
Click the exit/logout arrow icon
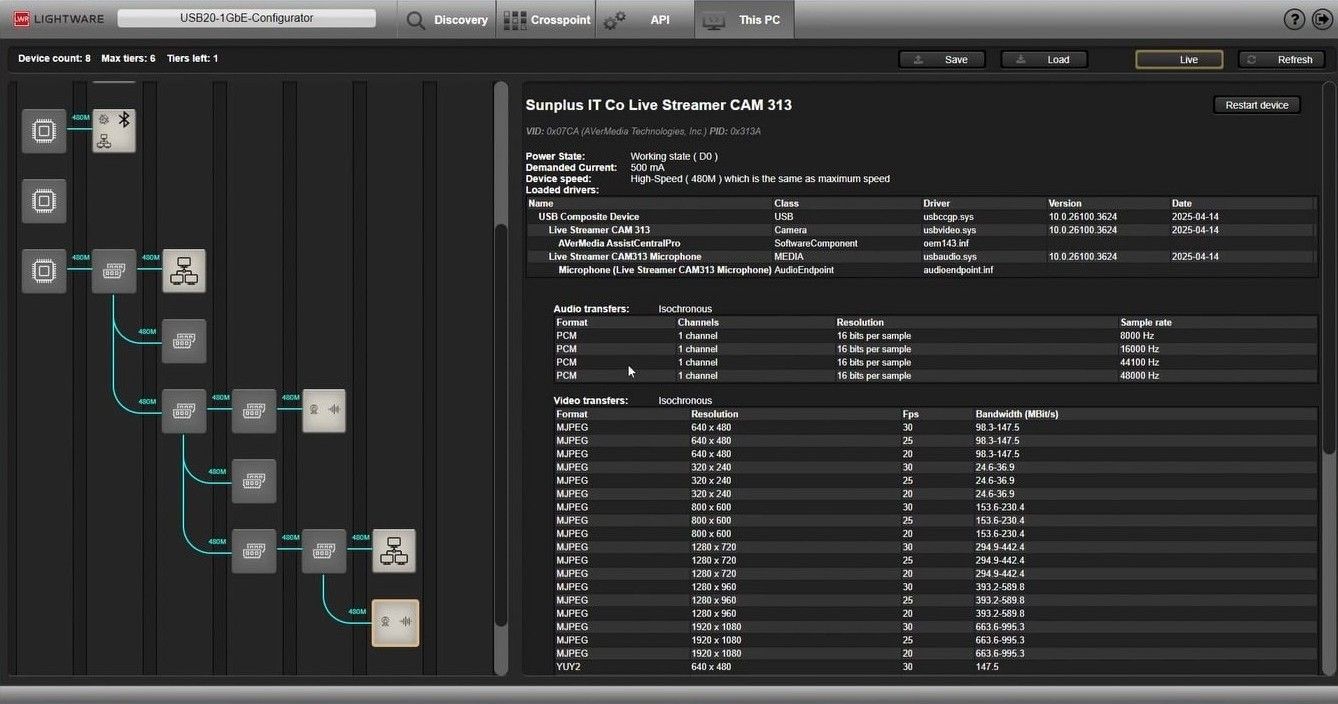[1320, 20]
